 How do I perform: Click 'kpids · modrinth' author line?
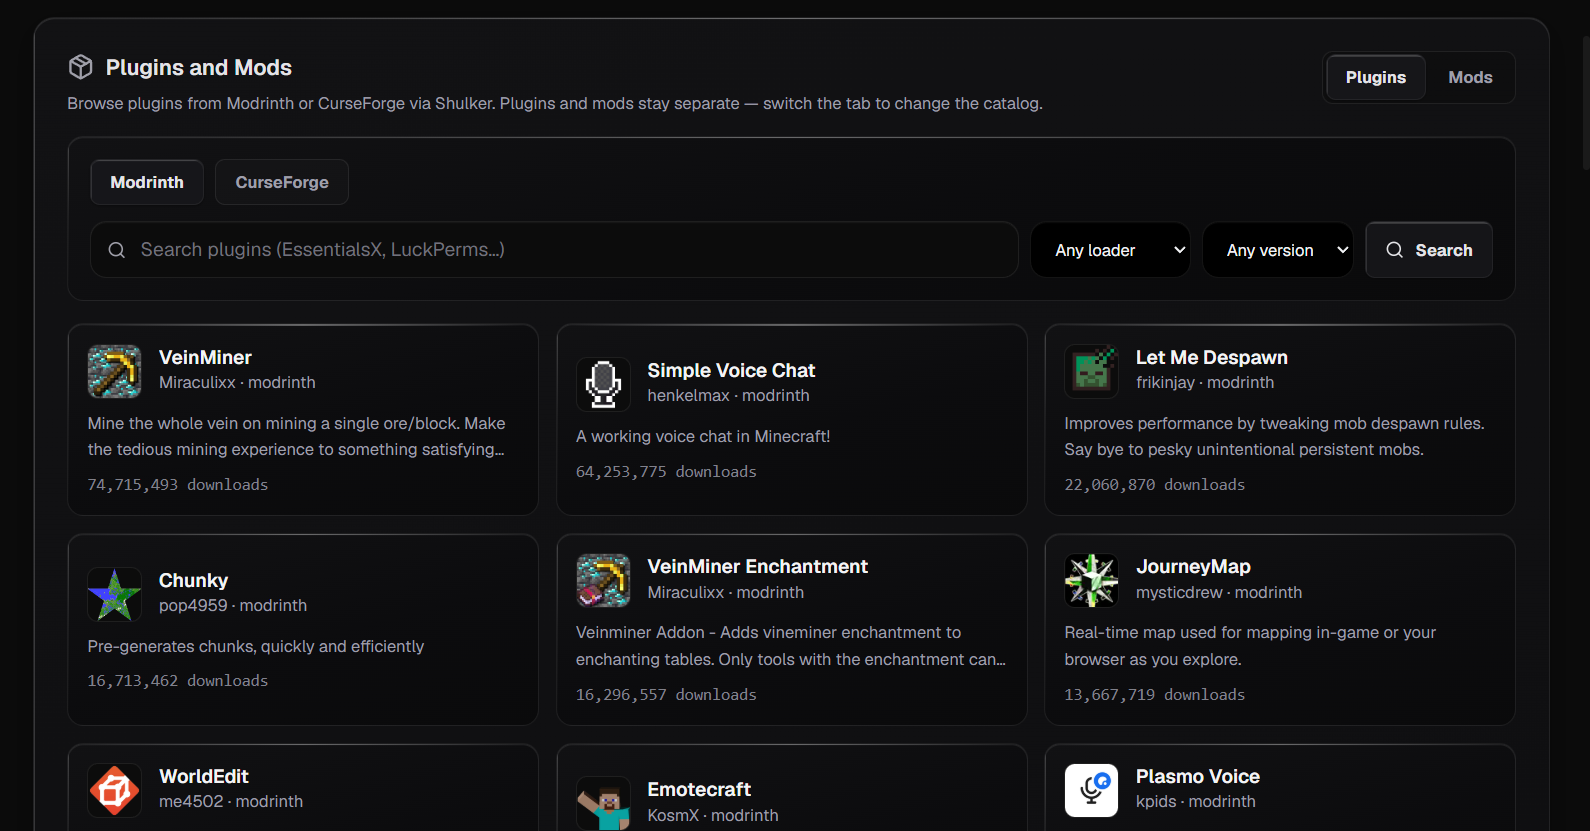1196,801
